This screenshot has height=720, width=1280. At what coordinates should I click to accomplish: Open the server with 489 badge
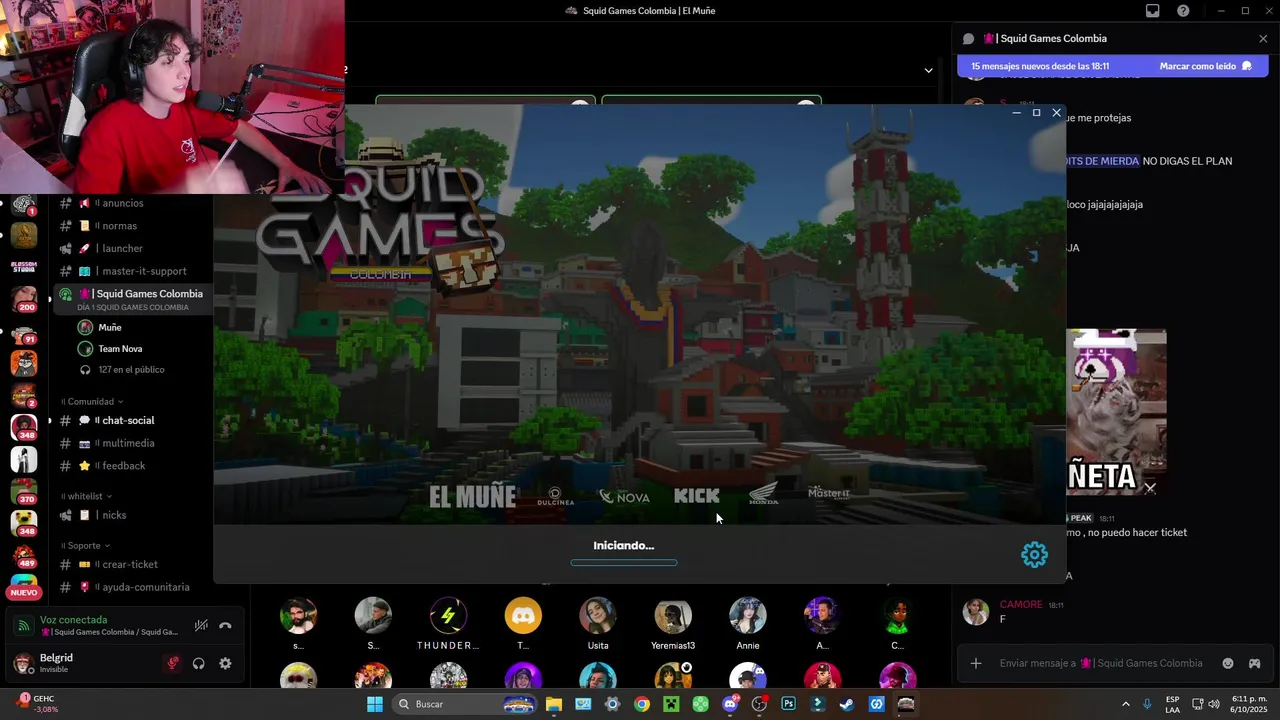click(24, 556)
